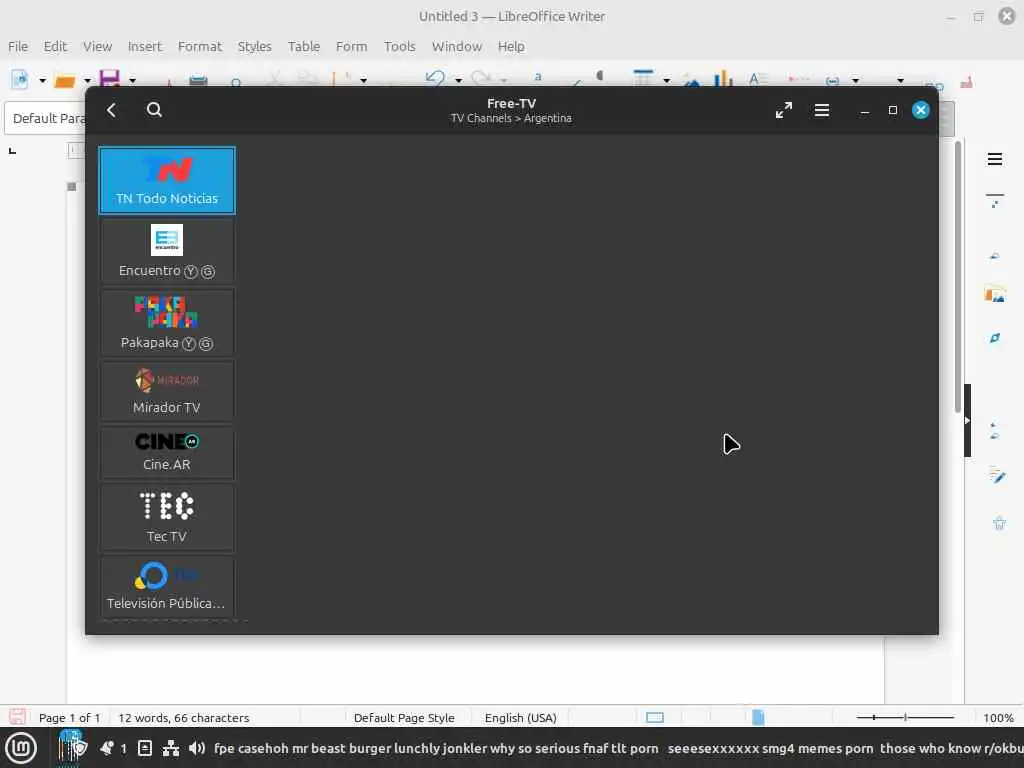Image resolution: width=1024 pixels, height=768 pixels.
Task: Click the Undo icon in Writer toolbar
Action: [435, 78]
